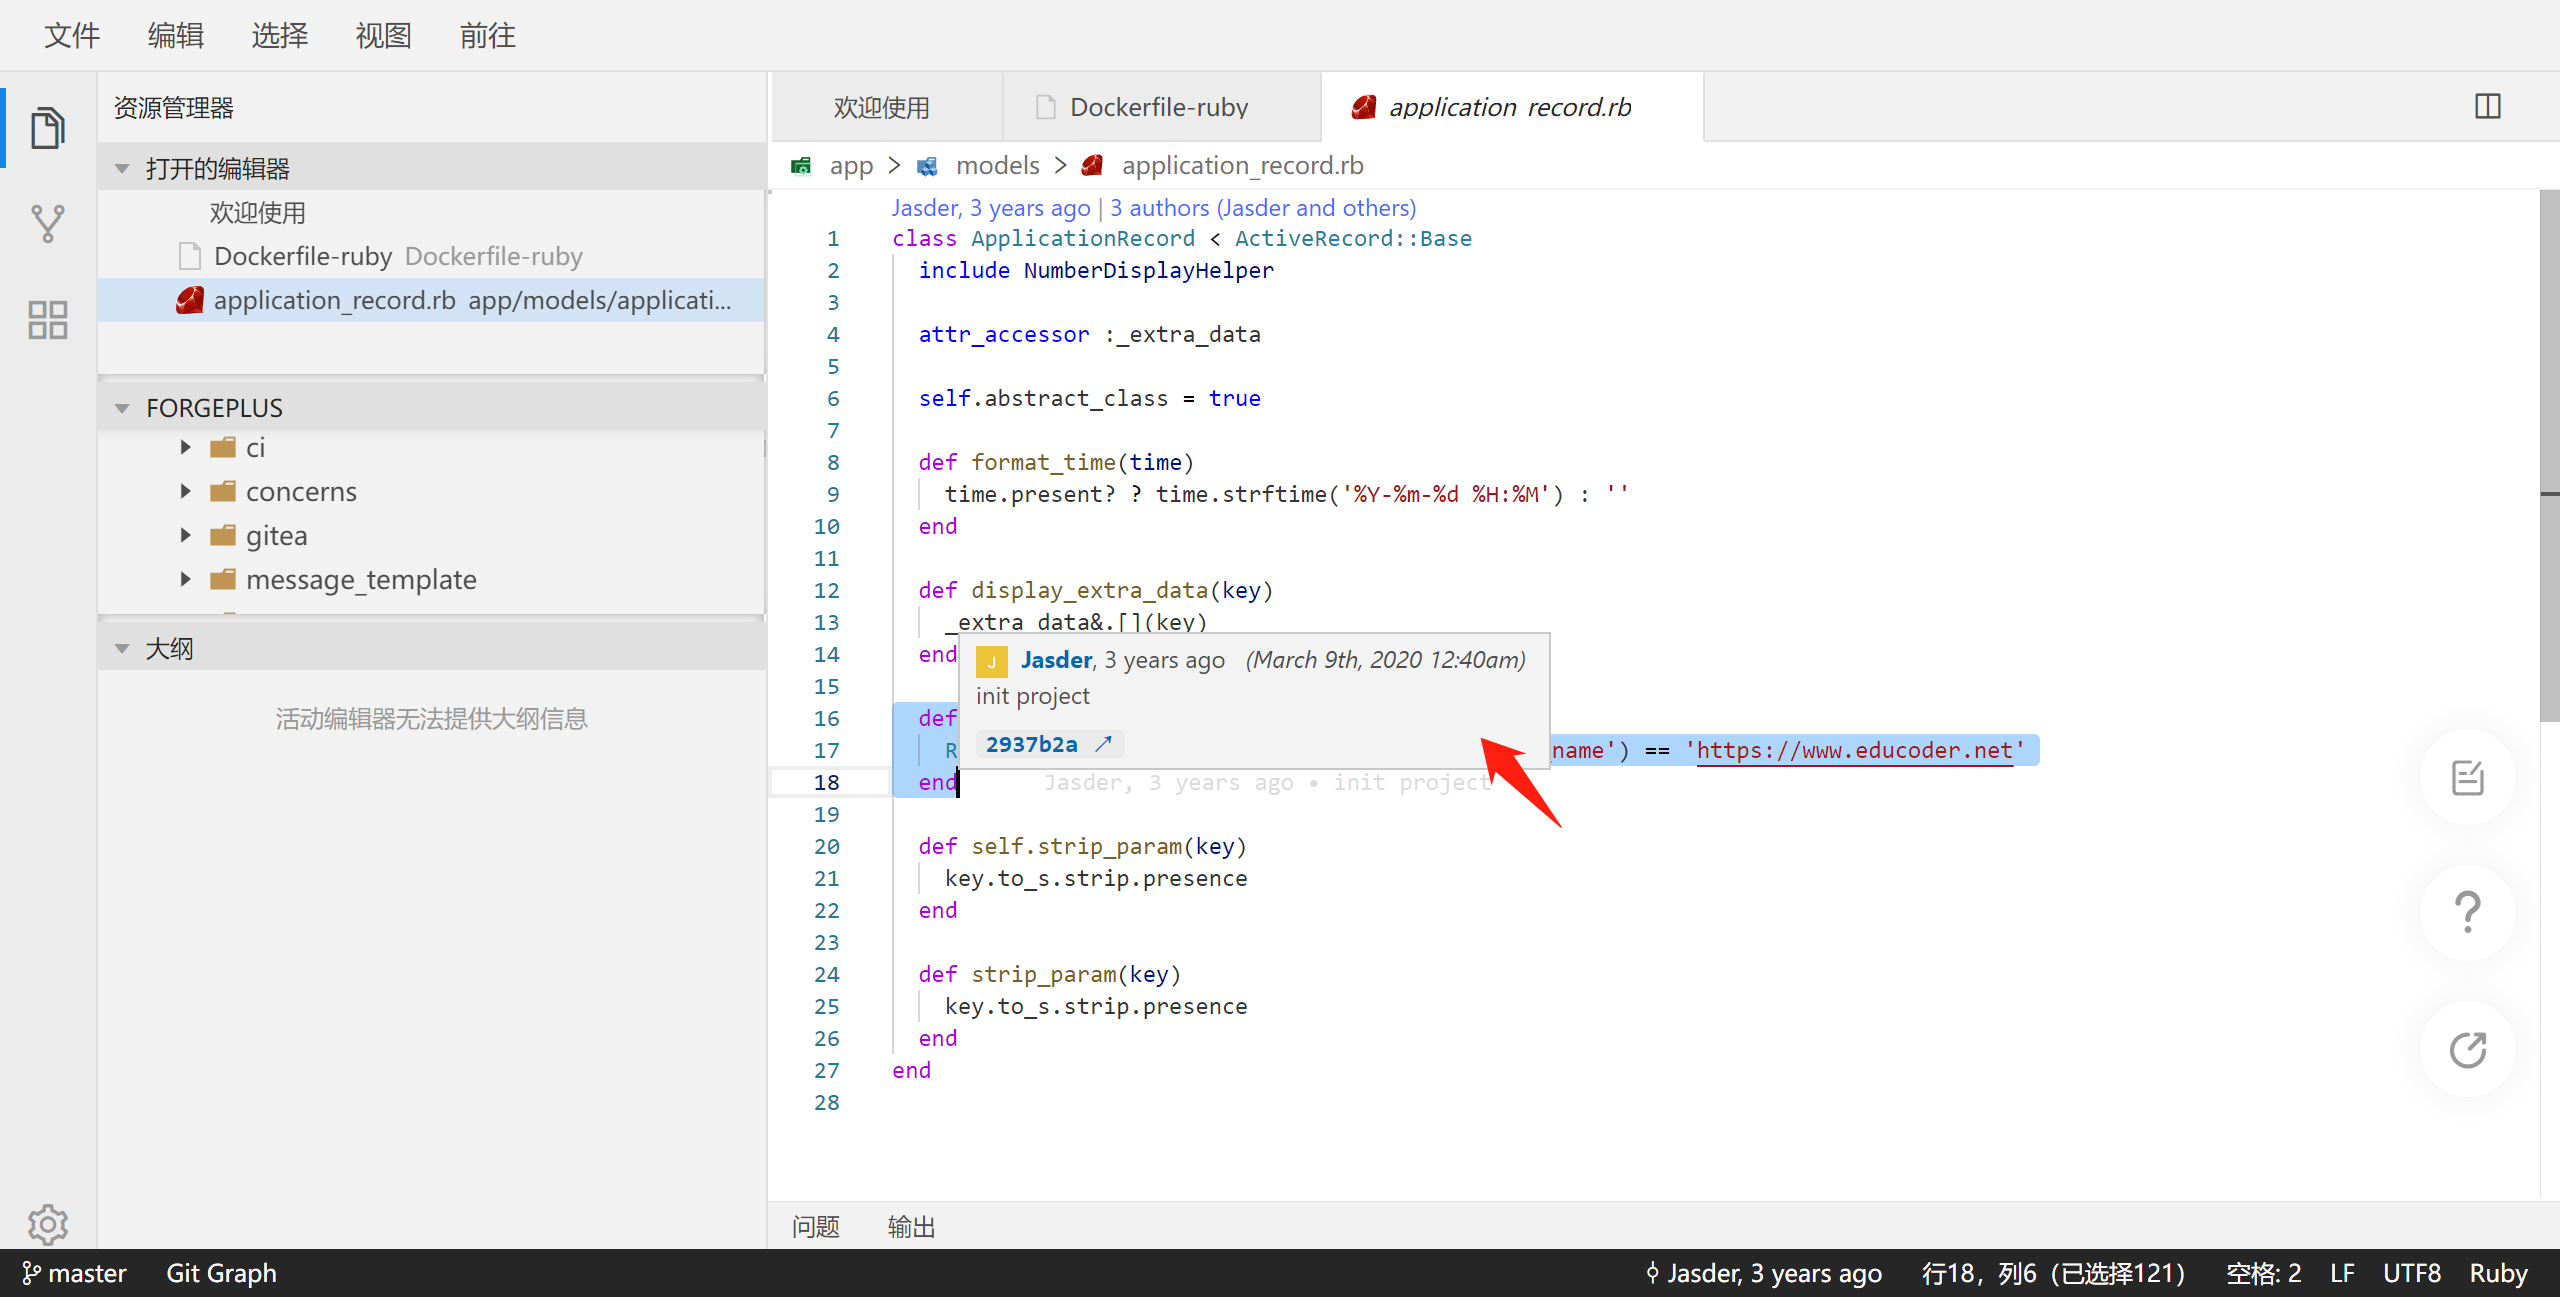Switch to the Dockerfile-ruby tab

coord(1161,107)
